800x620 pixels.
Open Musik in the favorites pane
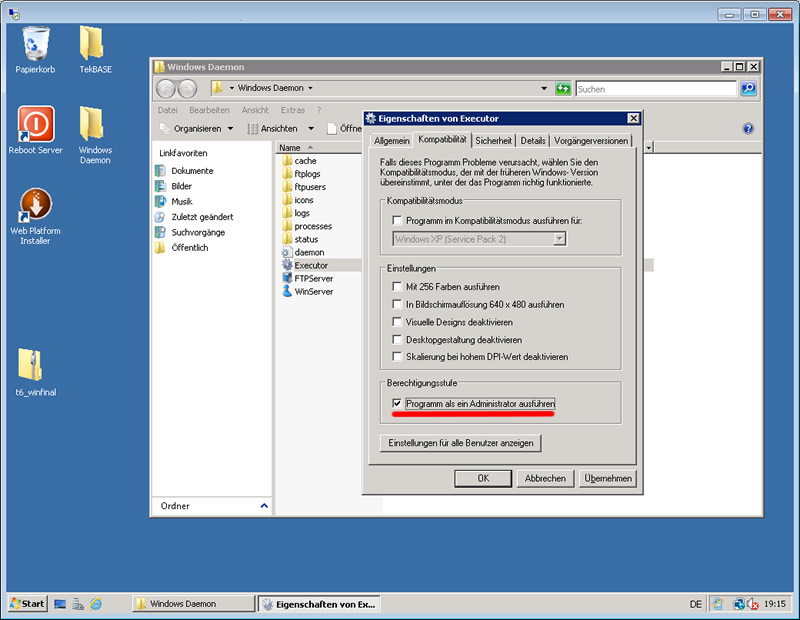[173, 202]
